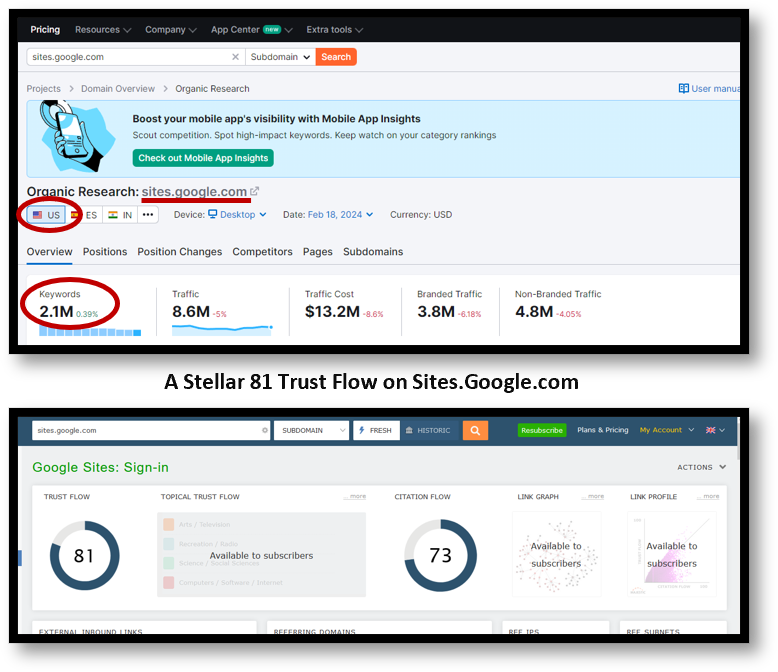Open the UK flag language selector
Viewport: 778px width, 672px height.
(x=715, y=430)
